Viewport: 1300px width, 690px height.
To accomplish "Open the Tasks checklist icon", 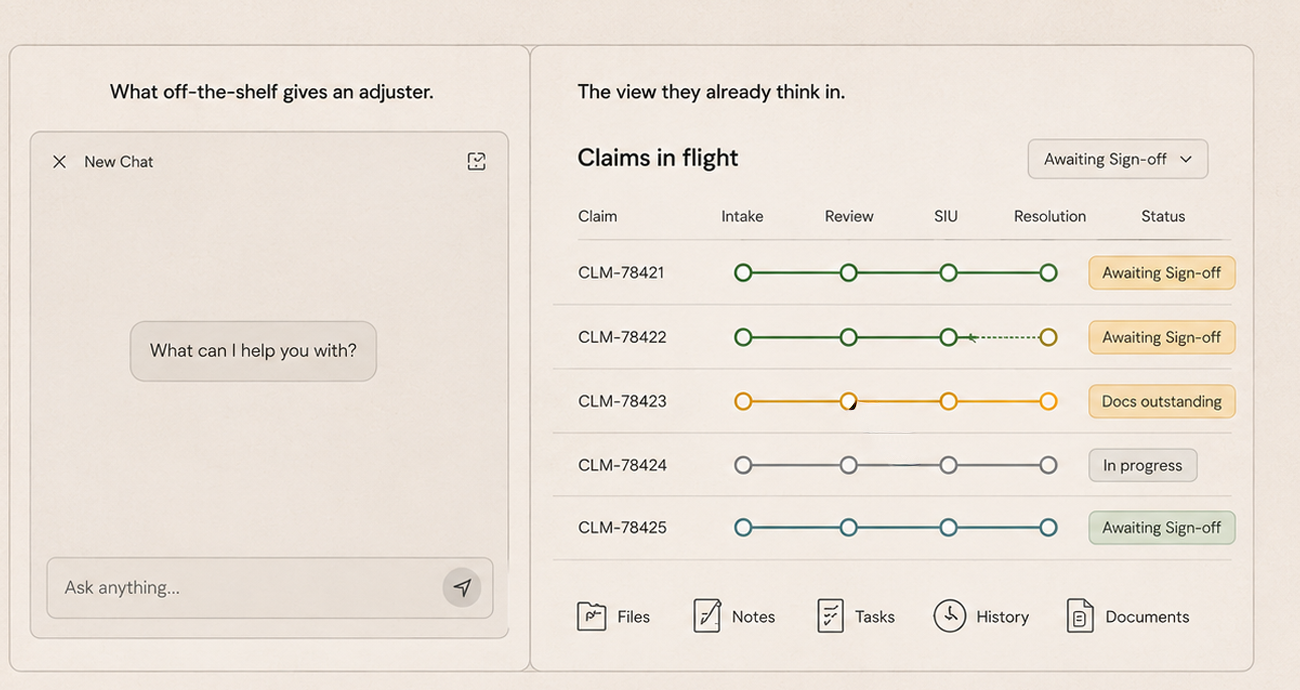I will (x=830, y=616).
